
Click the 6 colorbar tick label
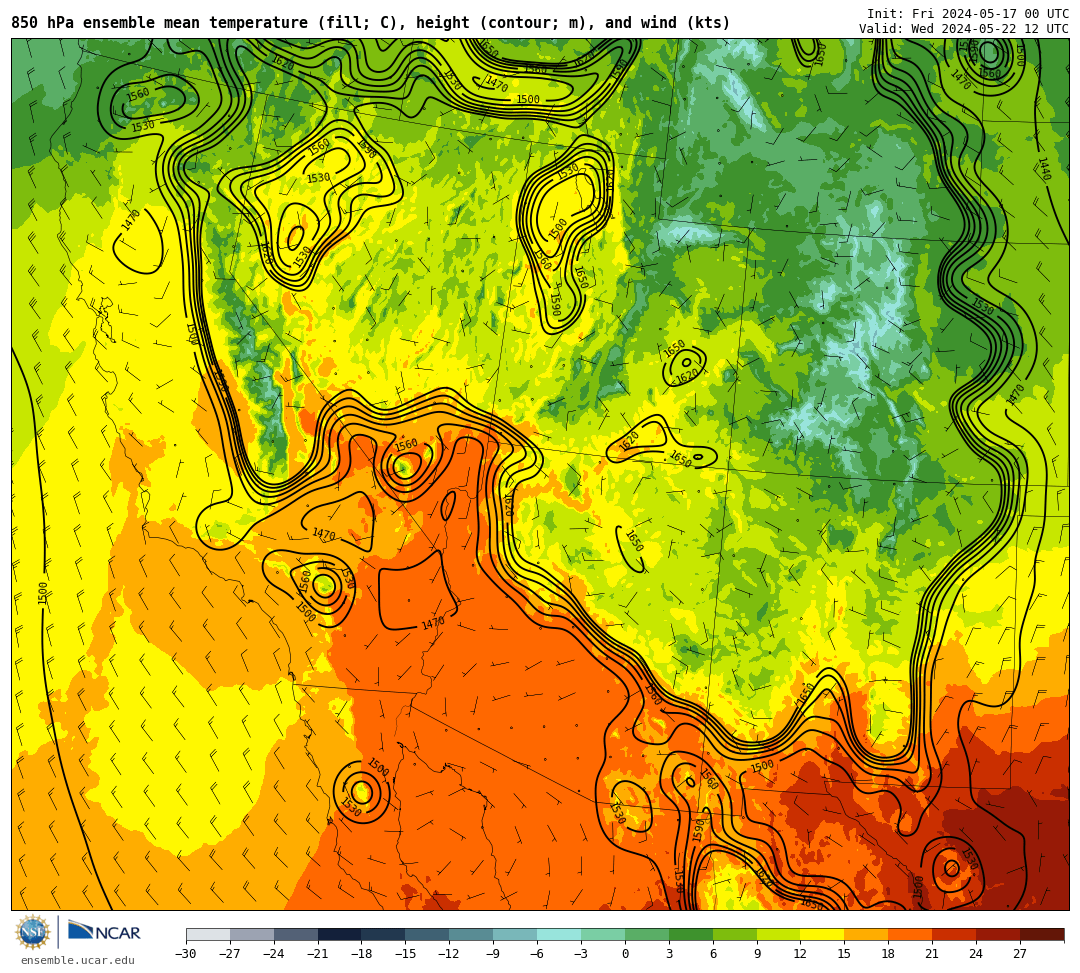pos(713,954)
